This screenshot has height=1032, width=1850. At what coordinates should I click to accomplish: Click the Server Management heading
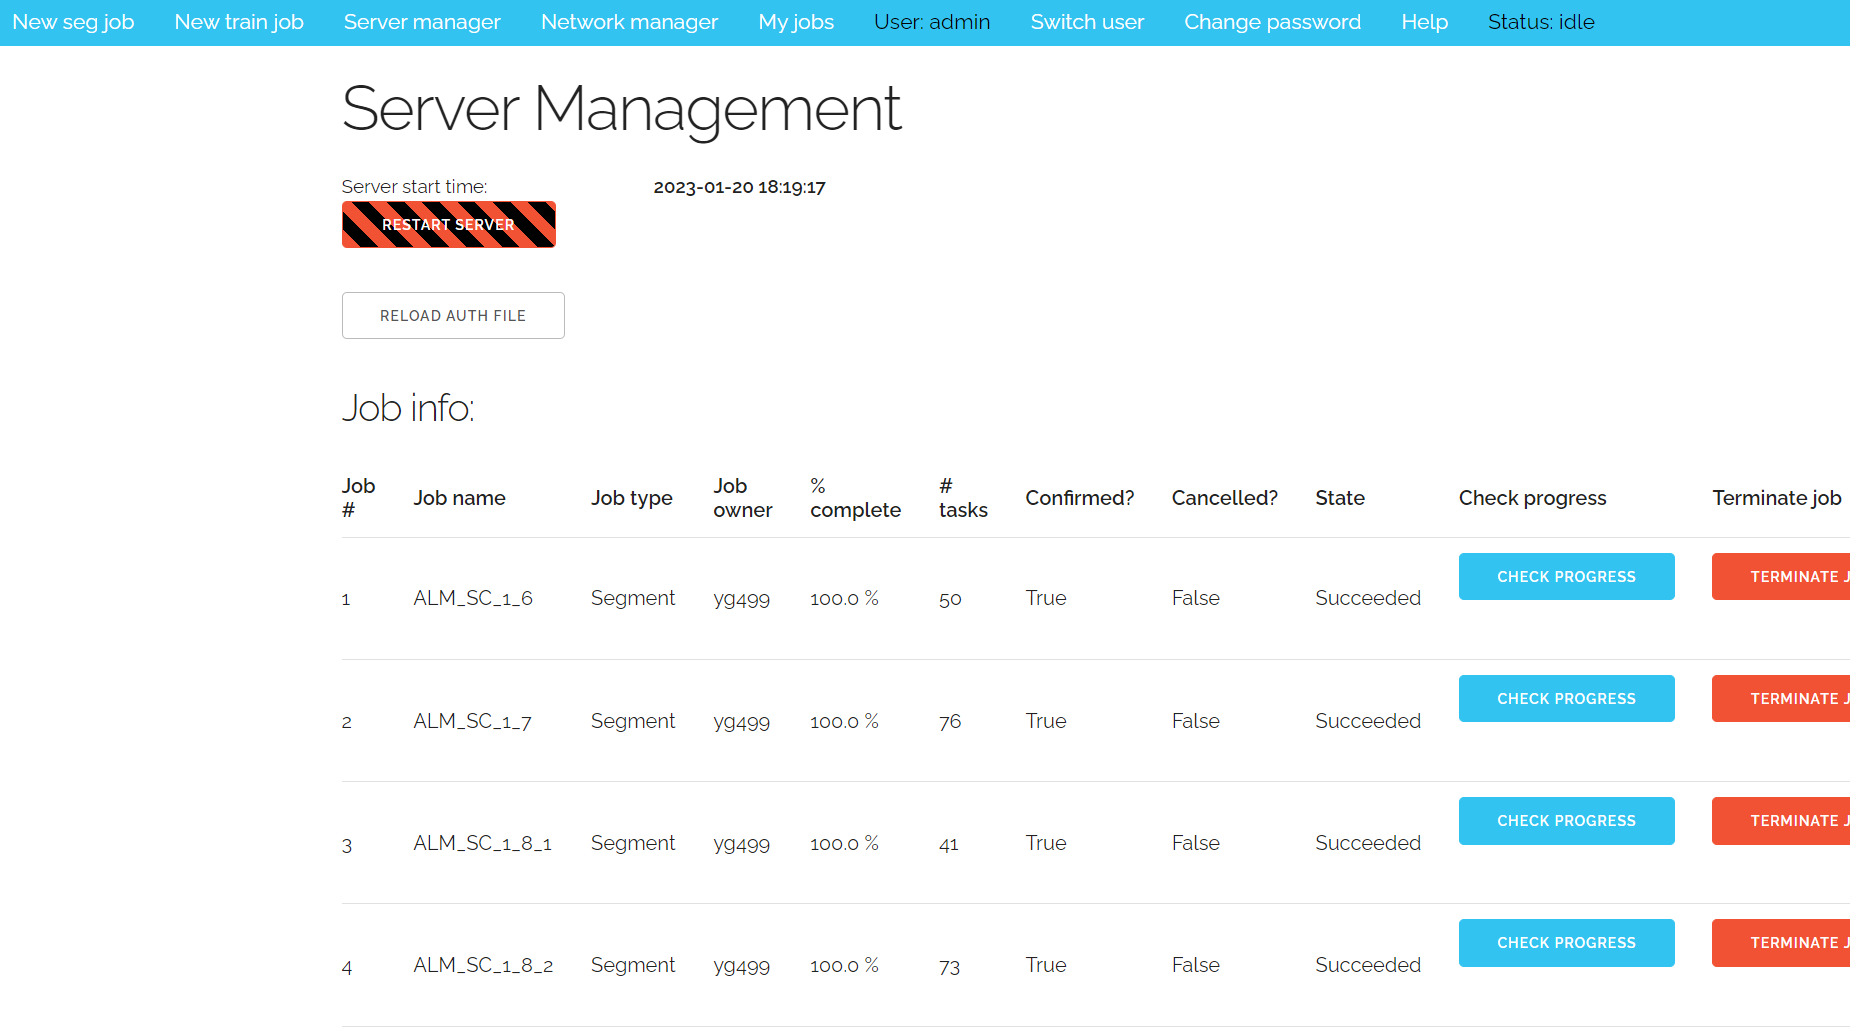(x=621, y=109)
